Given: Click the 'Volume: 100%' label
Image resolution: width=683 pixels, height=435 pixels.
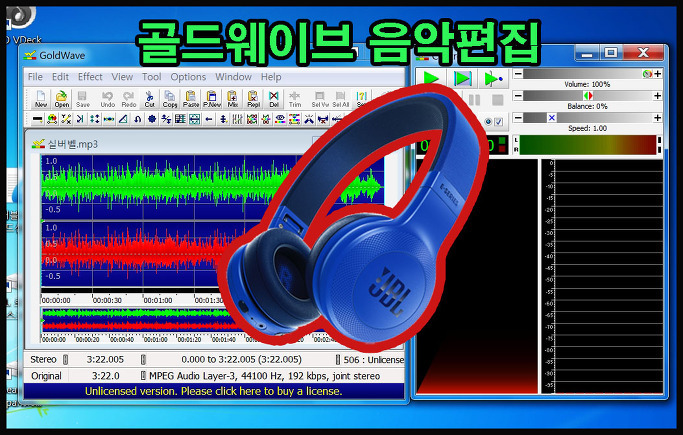Looking at the screenshot, I should coord(587,84).
